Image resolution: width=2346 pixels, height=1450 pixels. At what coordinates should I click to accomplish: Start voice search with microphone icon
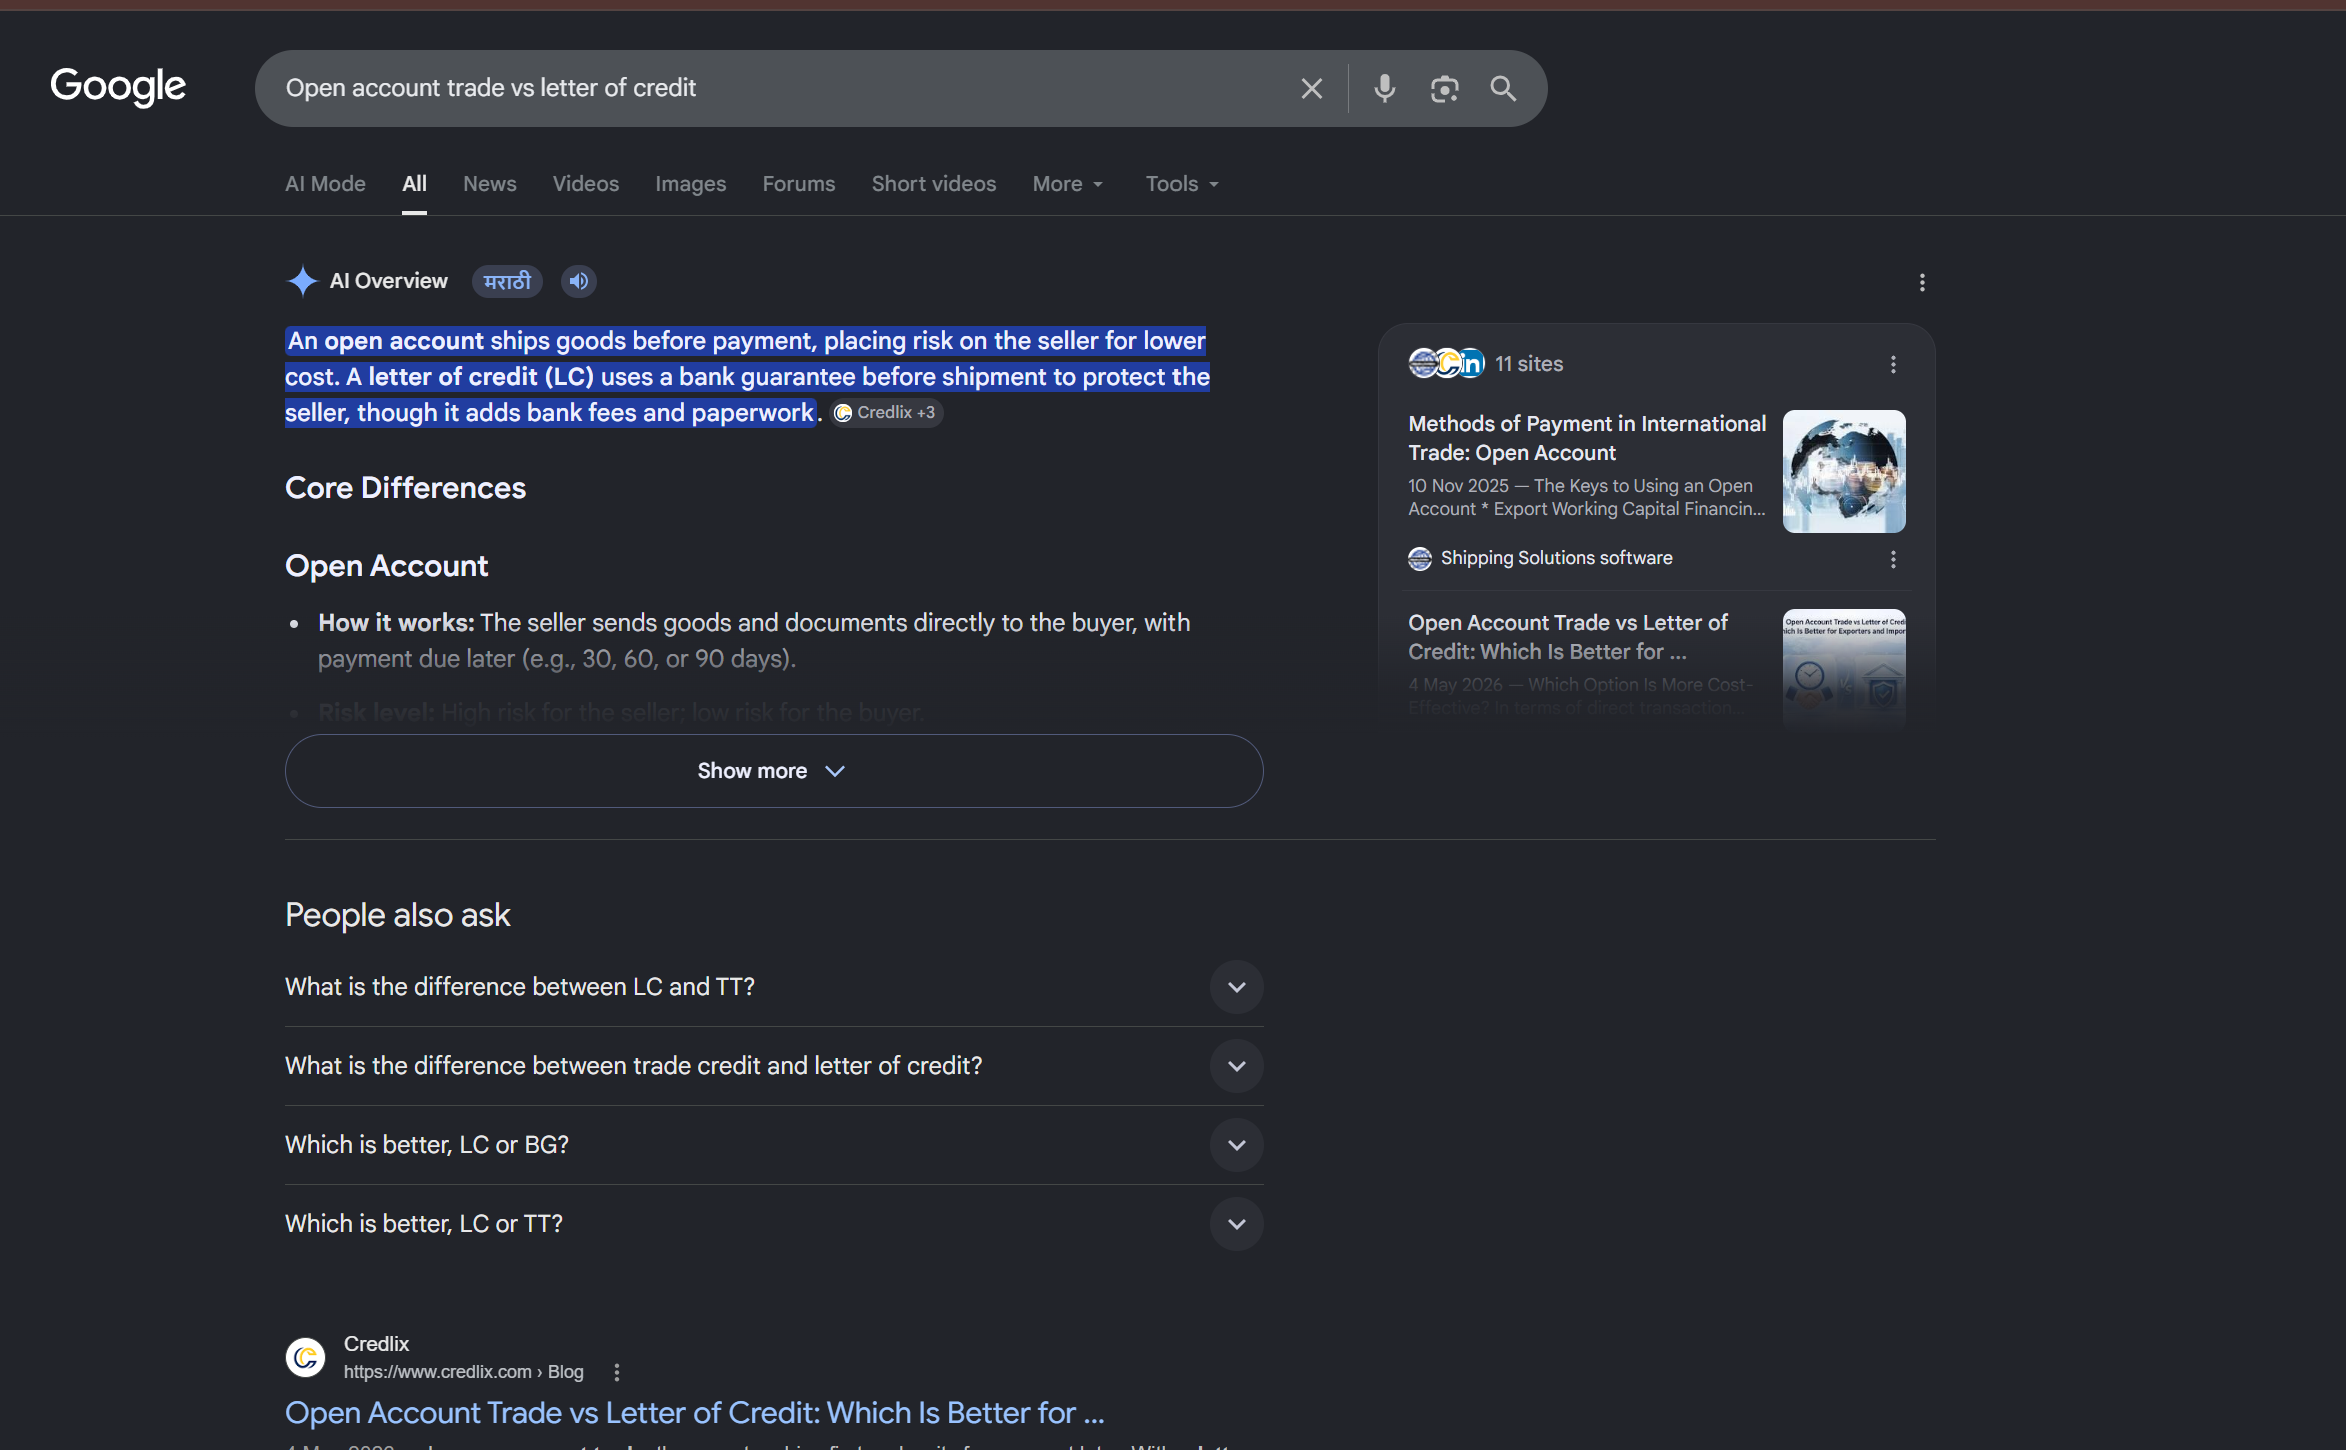(x=1384, y=89)
